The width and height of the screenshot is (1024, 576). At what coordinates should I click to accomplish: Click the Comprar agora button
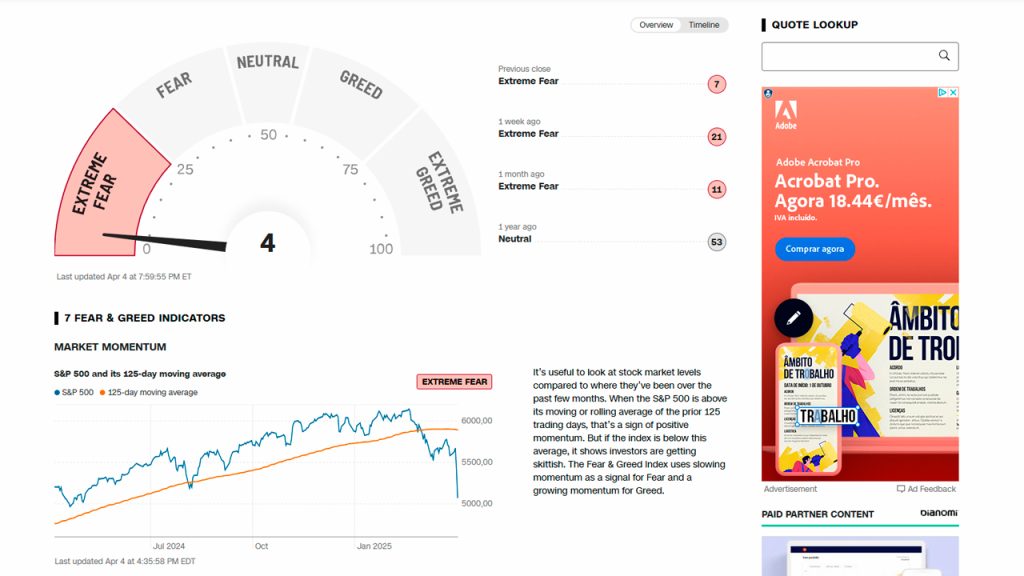click(x=814, y=249)
